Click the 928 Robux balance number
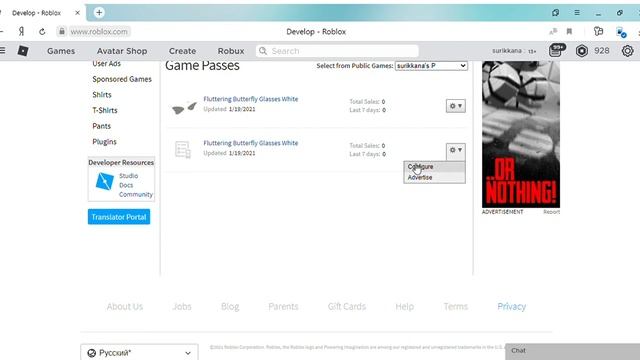This screenshot has width=640, height=360. click(602, 51)
